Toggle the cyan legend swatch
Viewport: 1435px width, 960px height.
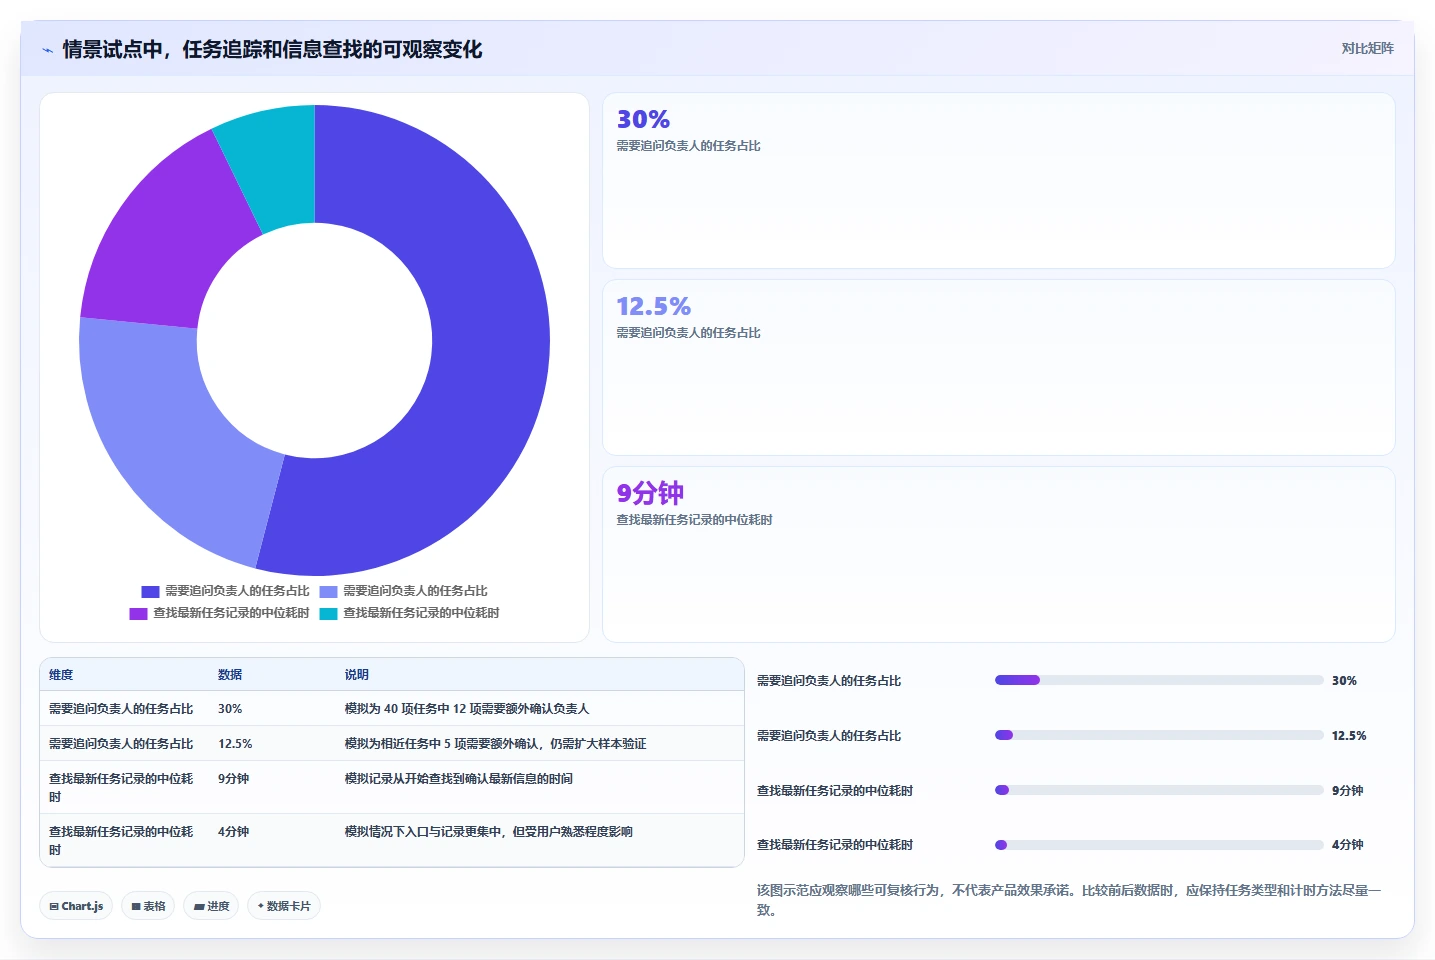click(328, 614)
